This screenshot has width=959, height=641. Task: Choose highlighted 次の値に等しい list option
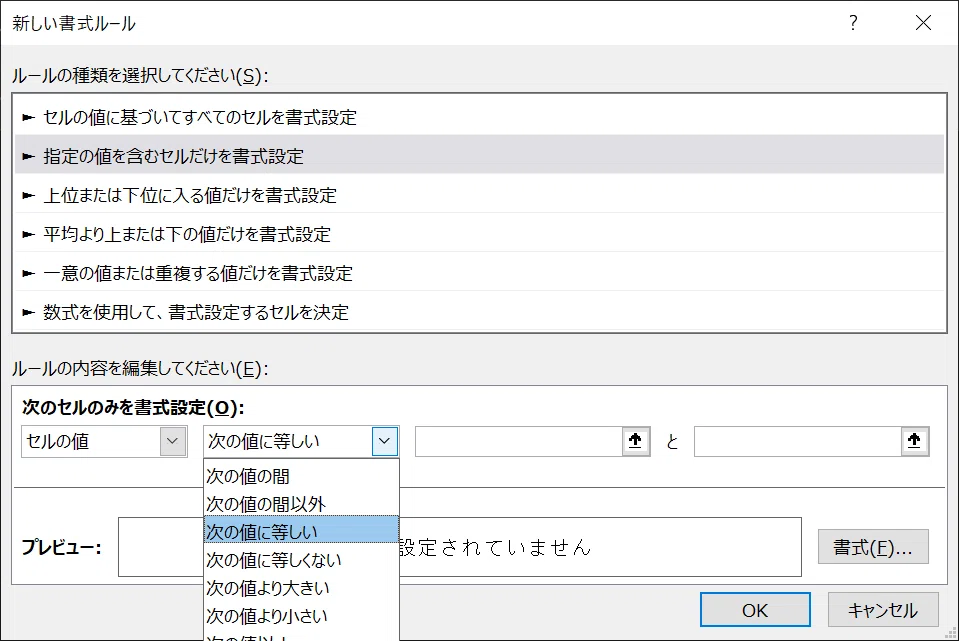point(301,532)
